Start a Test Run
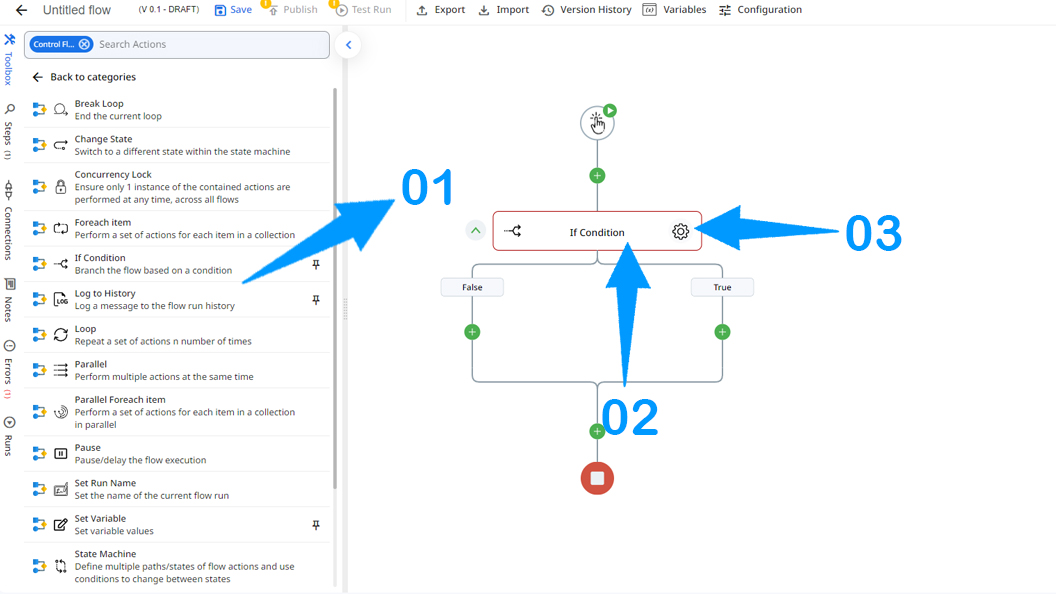Image resolution: width=1056 pixels, height=594 pixels. (x=363, y=10)
